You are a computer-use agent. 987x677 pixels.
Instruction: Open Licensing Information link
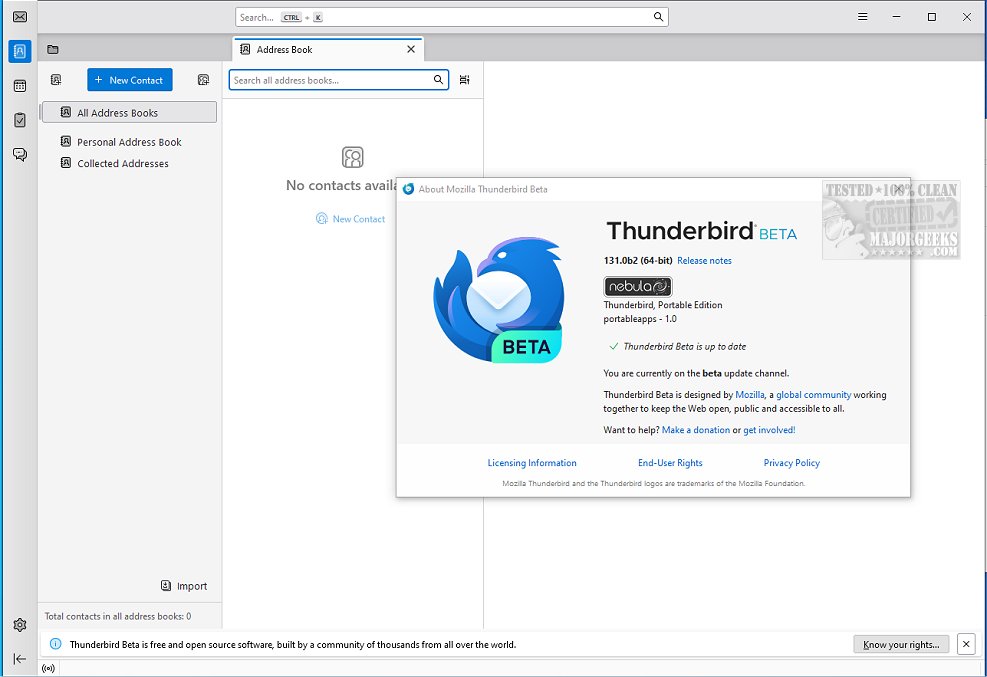[x=532, y=463]
